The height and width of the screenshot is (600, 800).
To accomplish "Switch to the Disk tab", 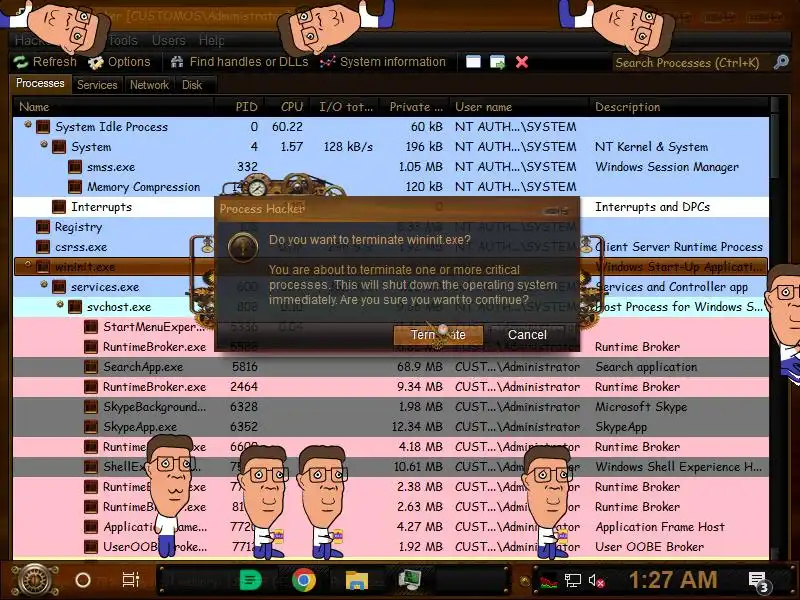I will (x=192, y=85).
